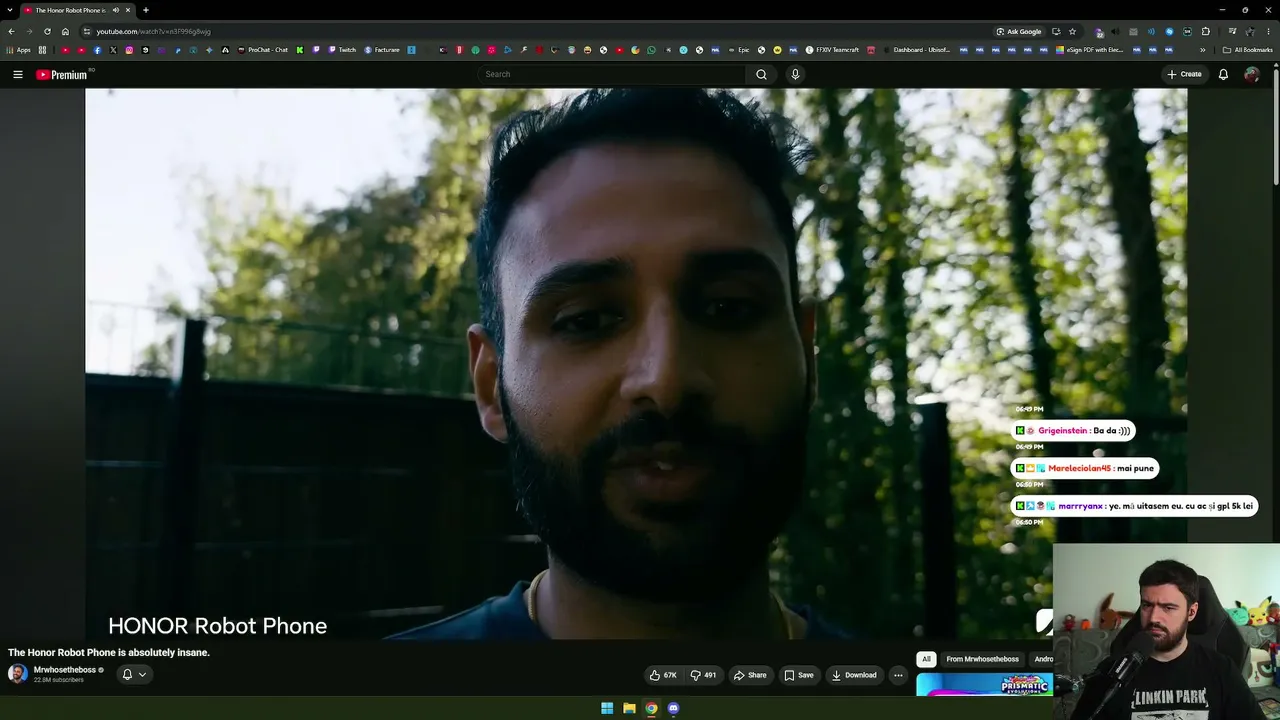Open eSign PDF bookmark
The height and width of the screenshot is (720, 1280).
pyautogui.click(x=1090, y=50)
